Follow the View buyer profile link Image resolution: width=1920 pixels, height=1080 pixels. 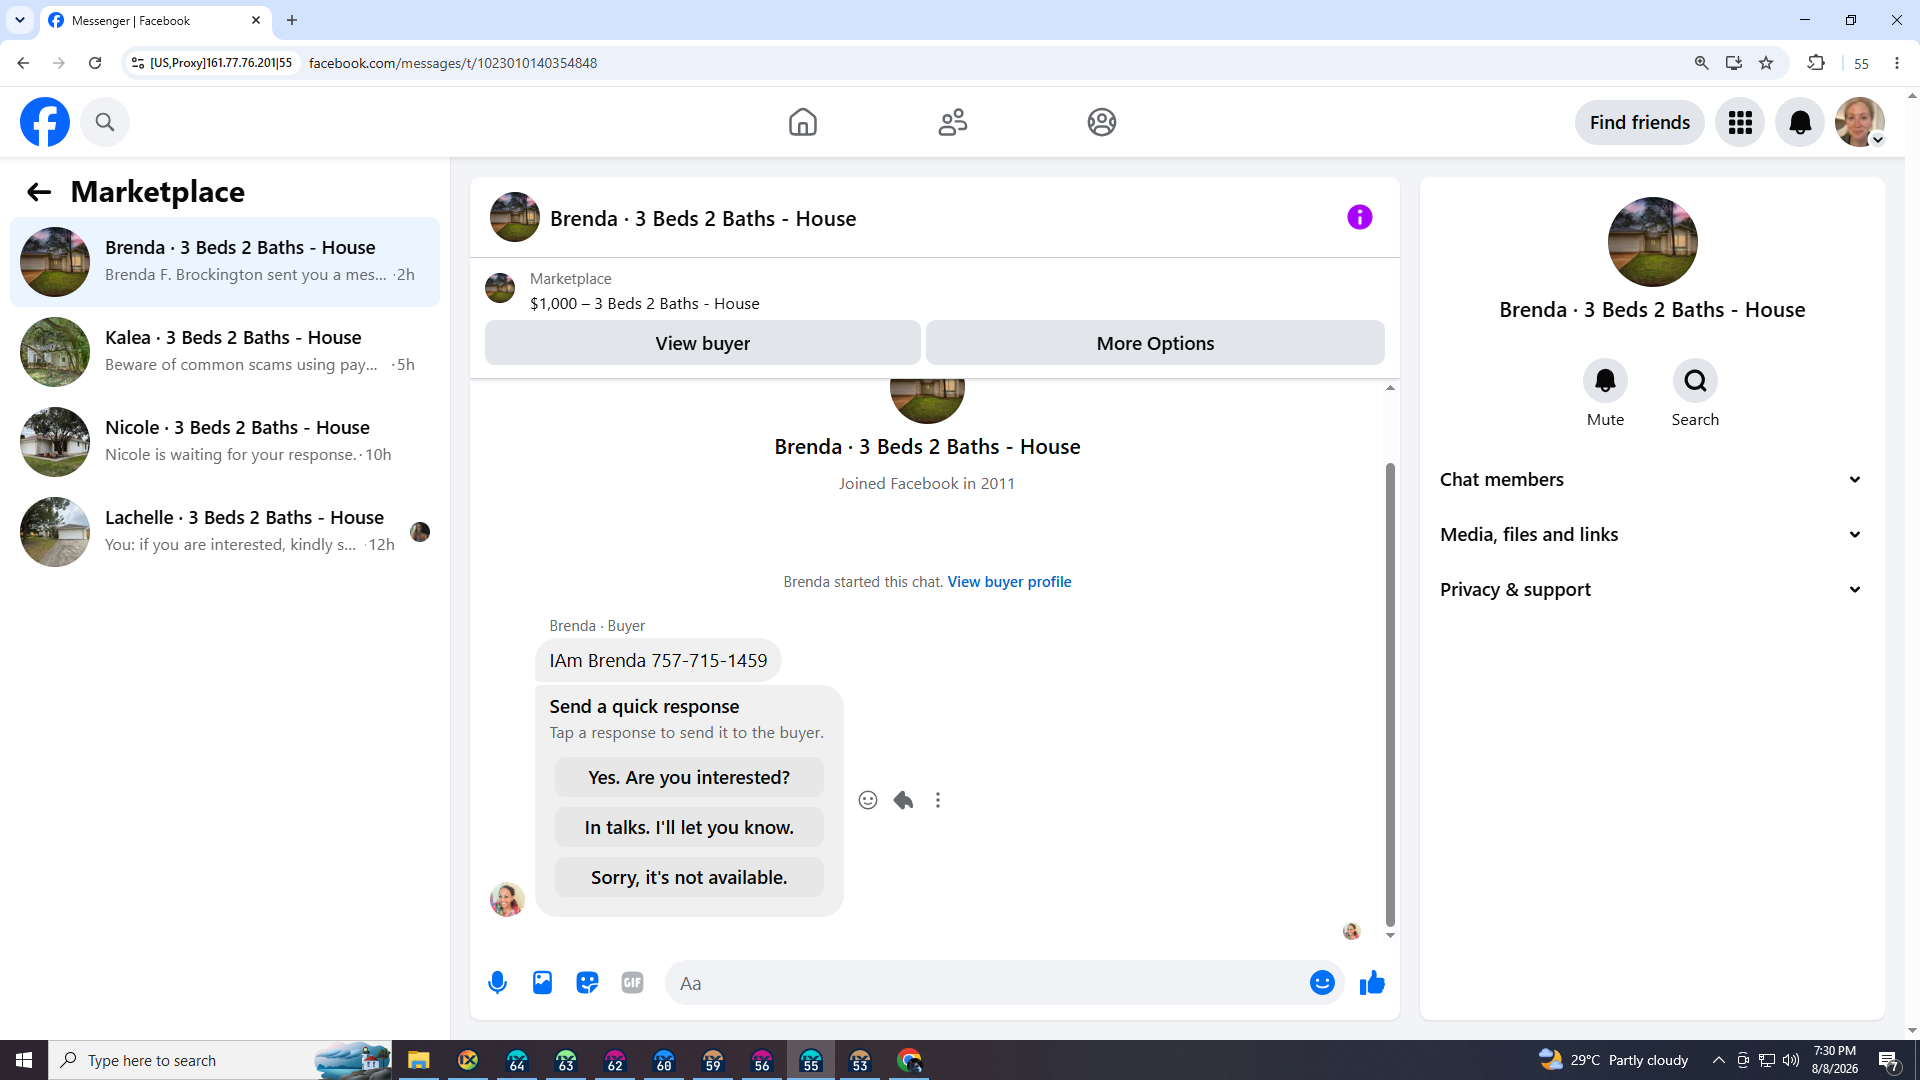tap(1009, 582)
